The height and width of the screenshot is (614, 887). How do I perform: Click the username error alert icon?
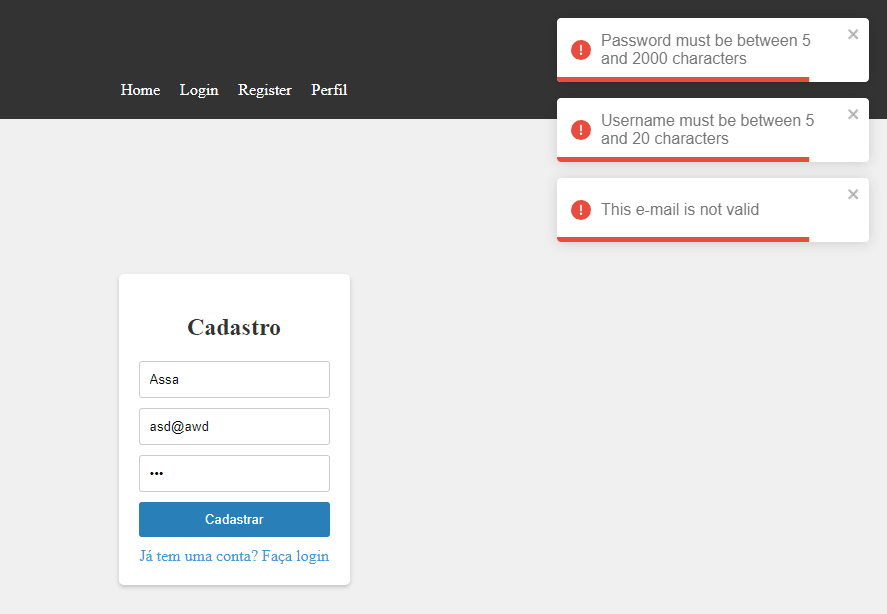(x=581, y=130)
